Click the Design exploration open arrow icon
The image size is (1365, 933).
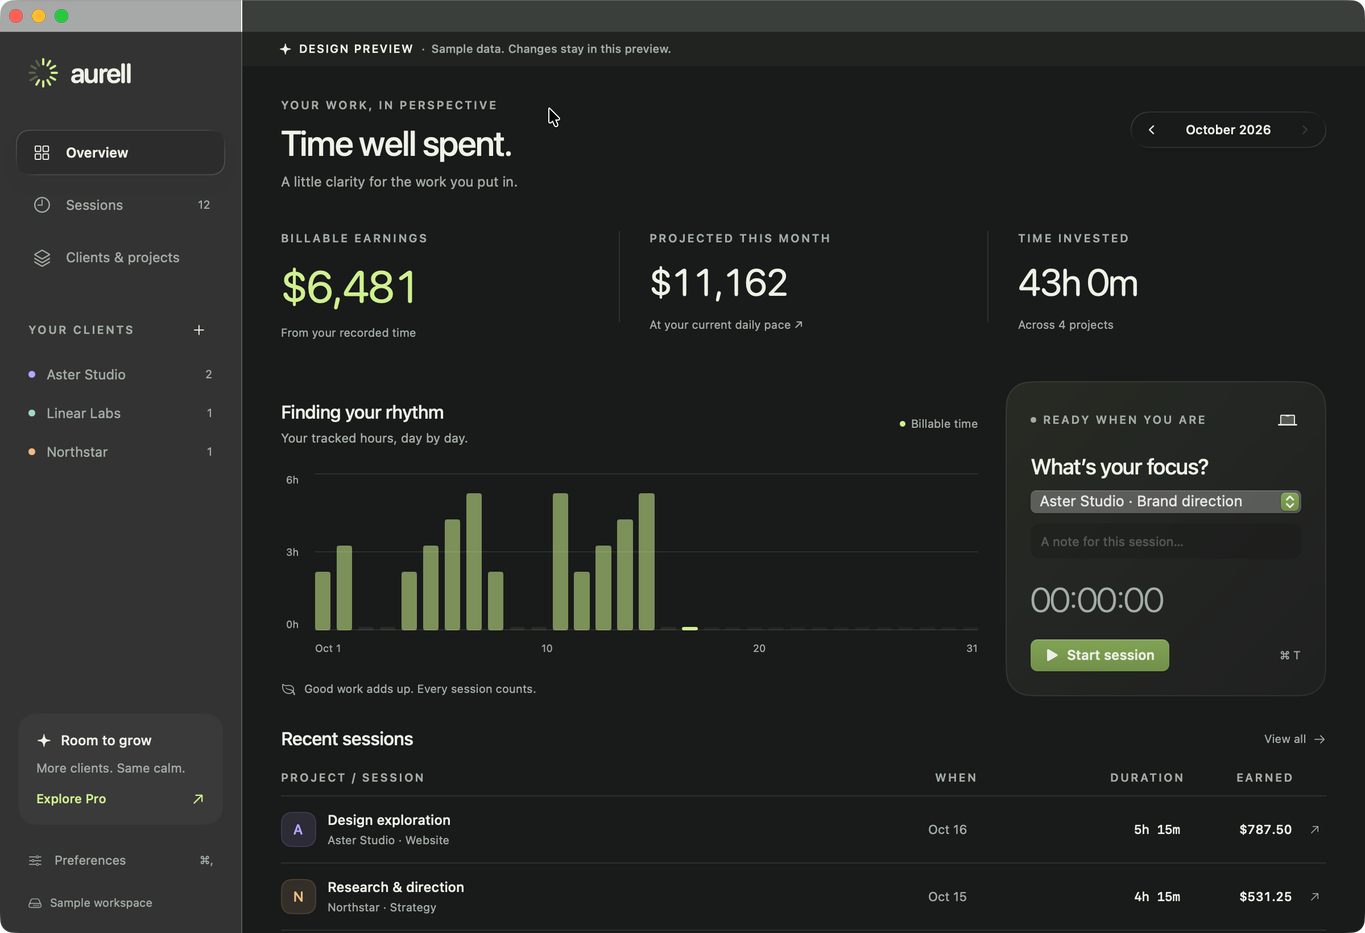(1315, 829)
